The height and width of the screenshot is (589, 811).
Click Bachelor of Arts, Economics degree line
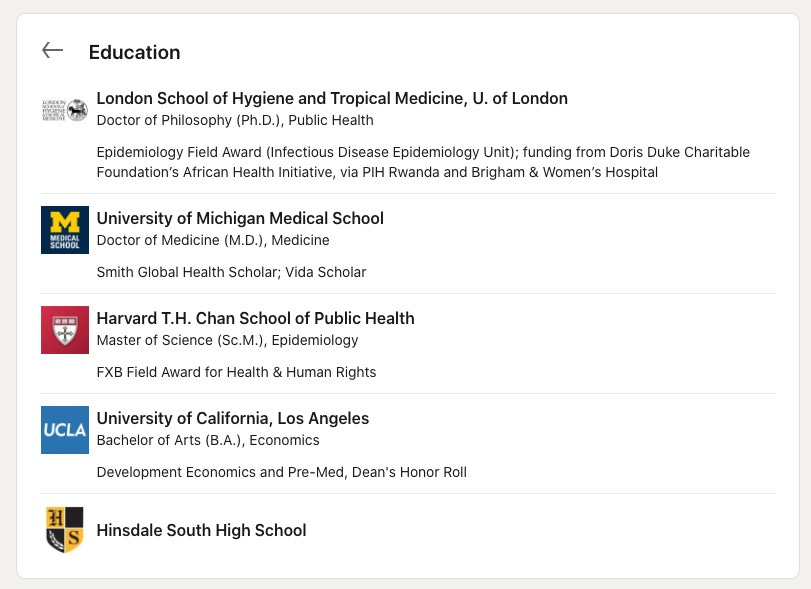point(208,440)
